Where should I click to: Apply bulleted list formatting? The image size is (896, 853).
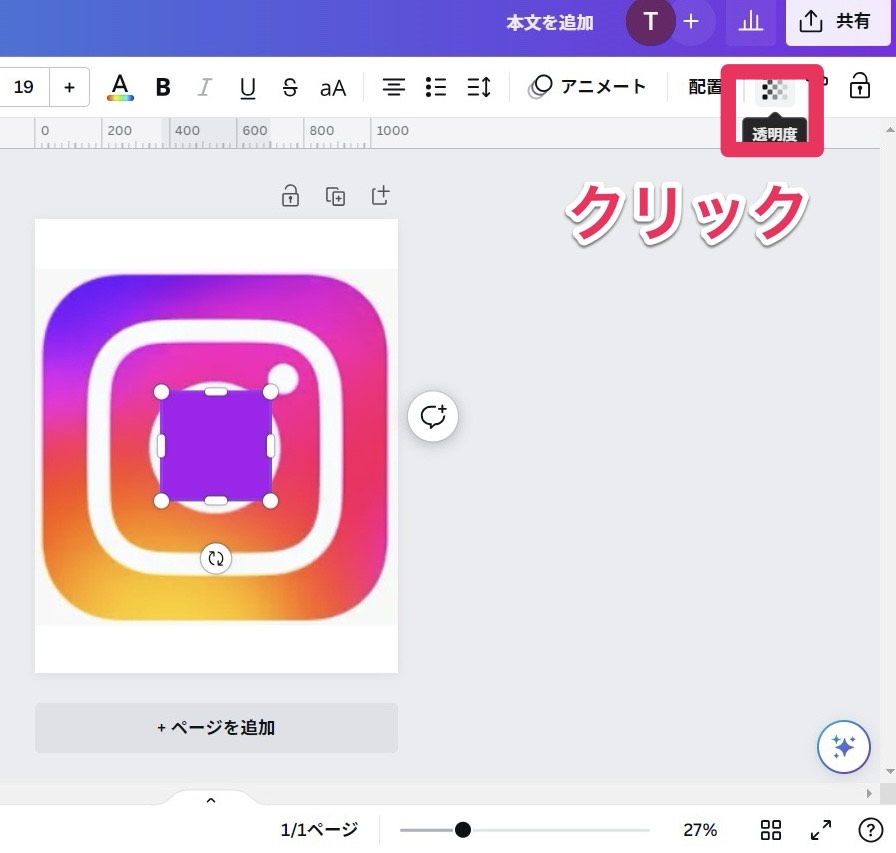(436, 87)
